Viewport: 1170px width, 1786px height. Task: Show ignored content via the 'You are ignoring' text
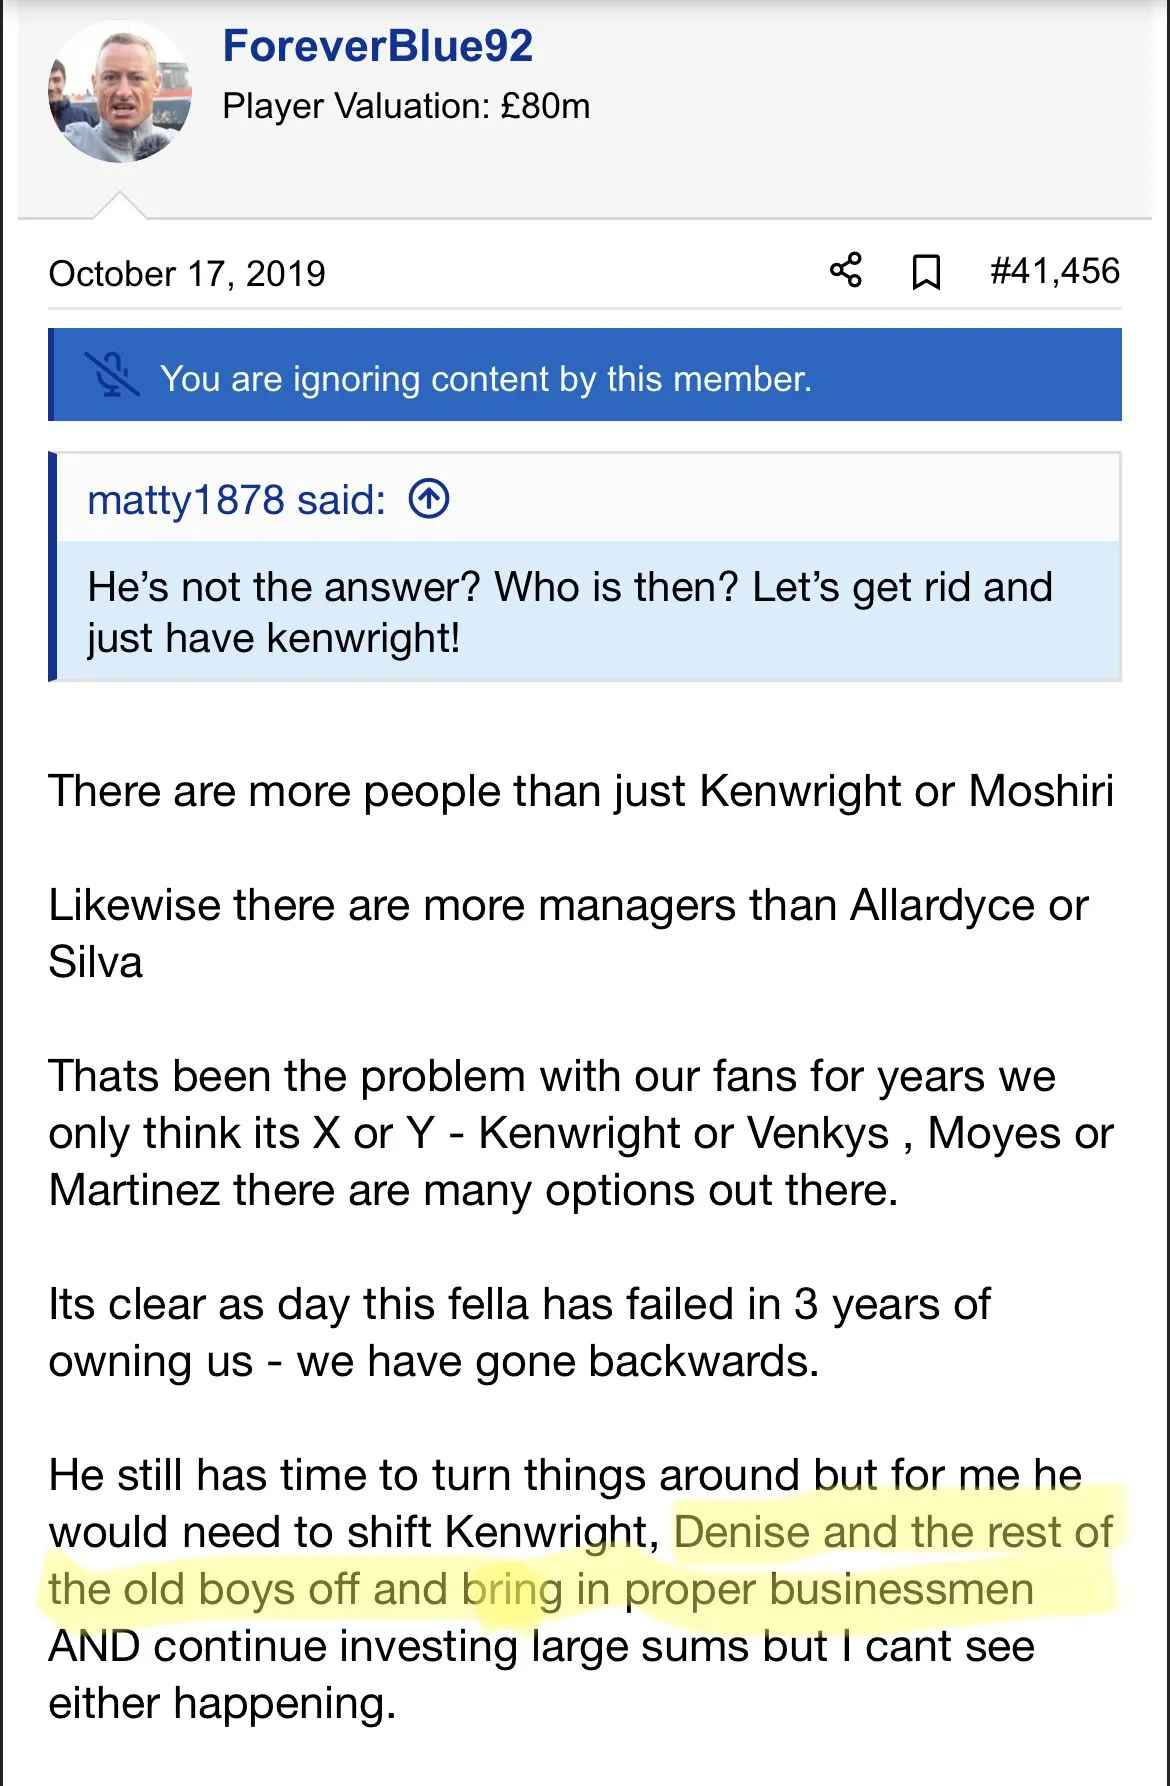coord(485,379)
